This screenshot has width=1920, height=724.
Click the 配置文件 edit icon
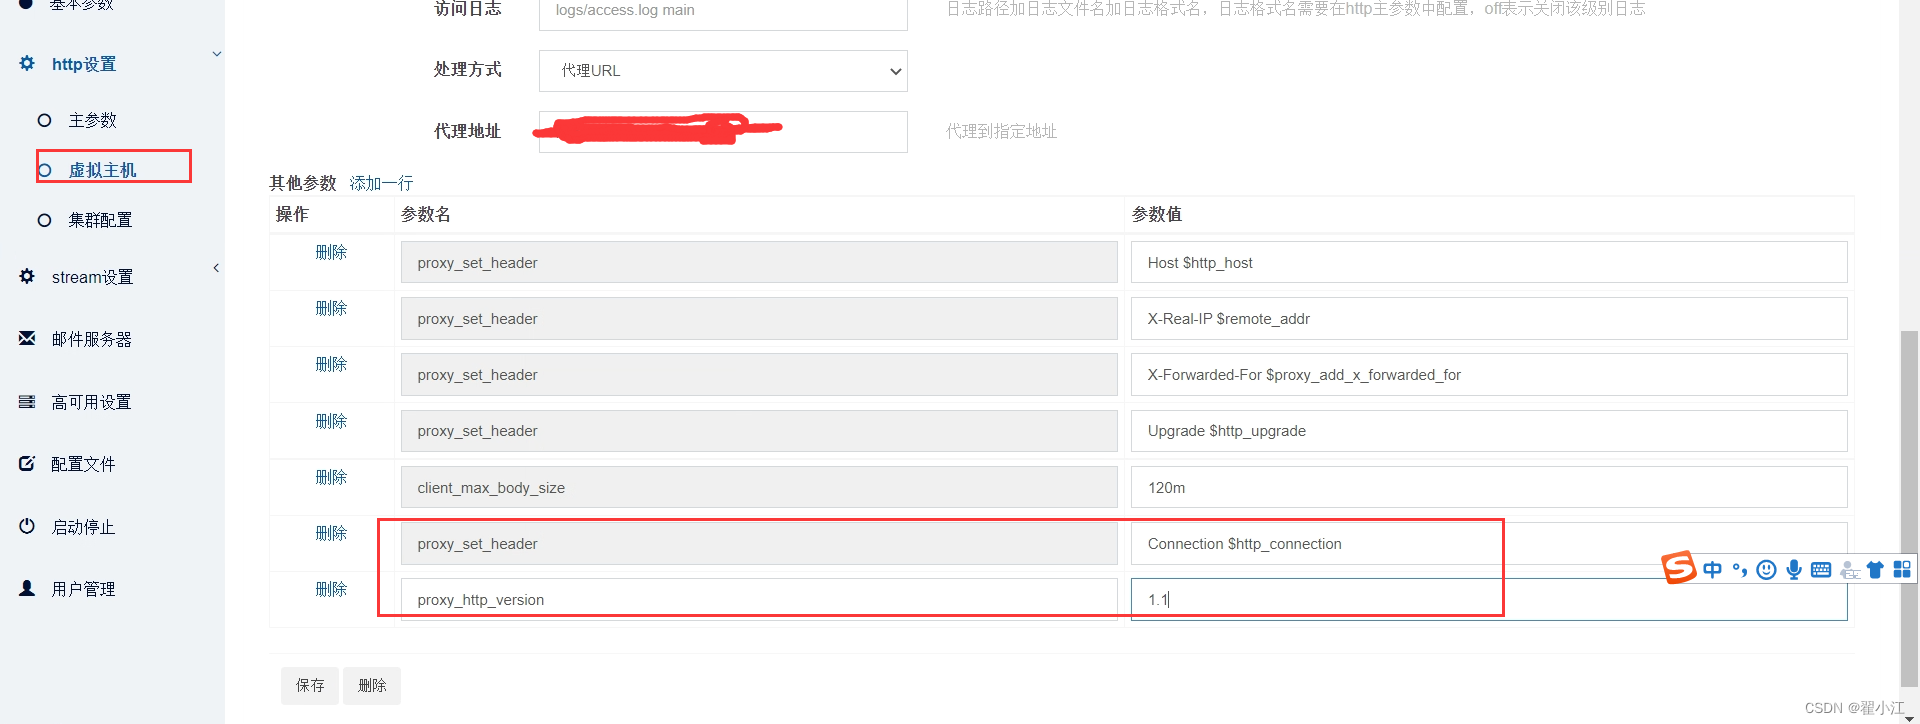coord(27,463)
